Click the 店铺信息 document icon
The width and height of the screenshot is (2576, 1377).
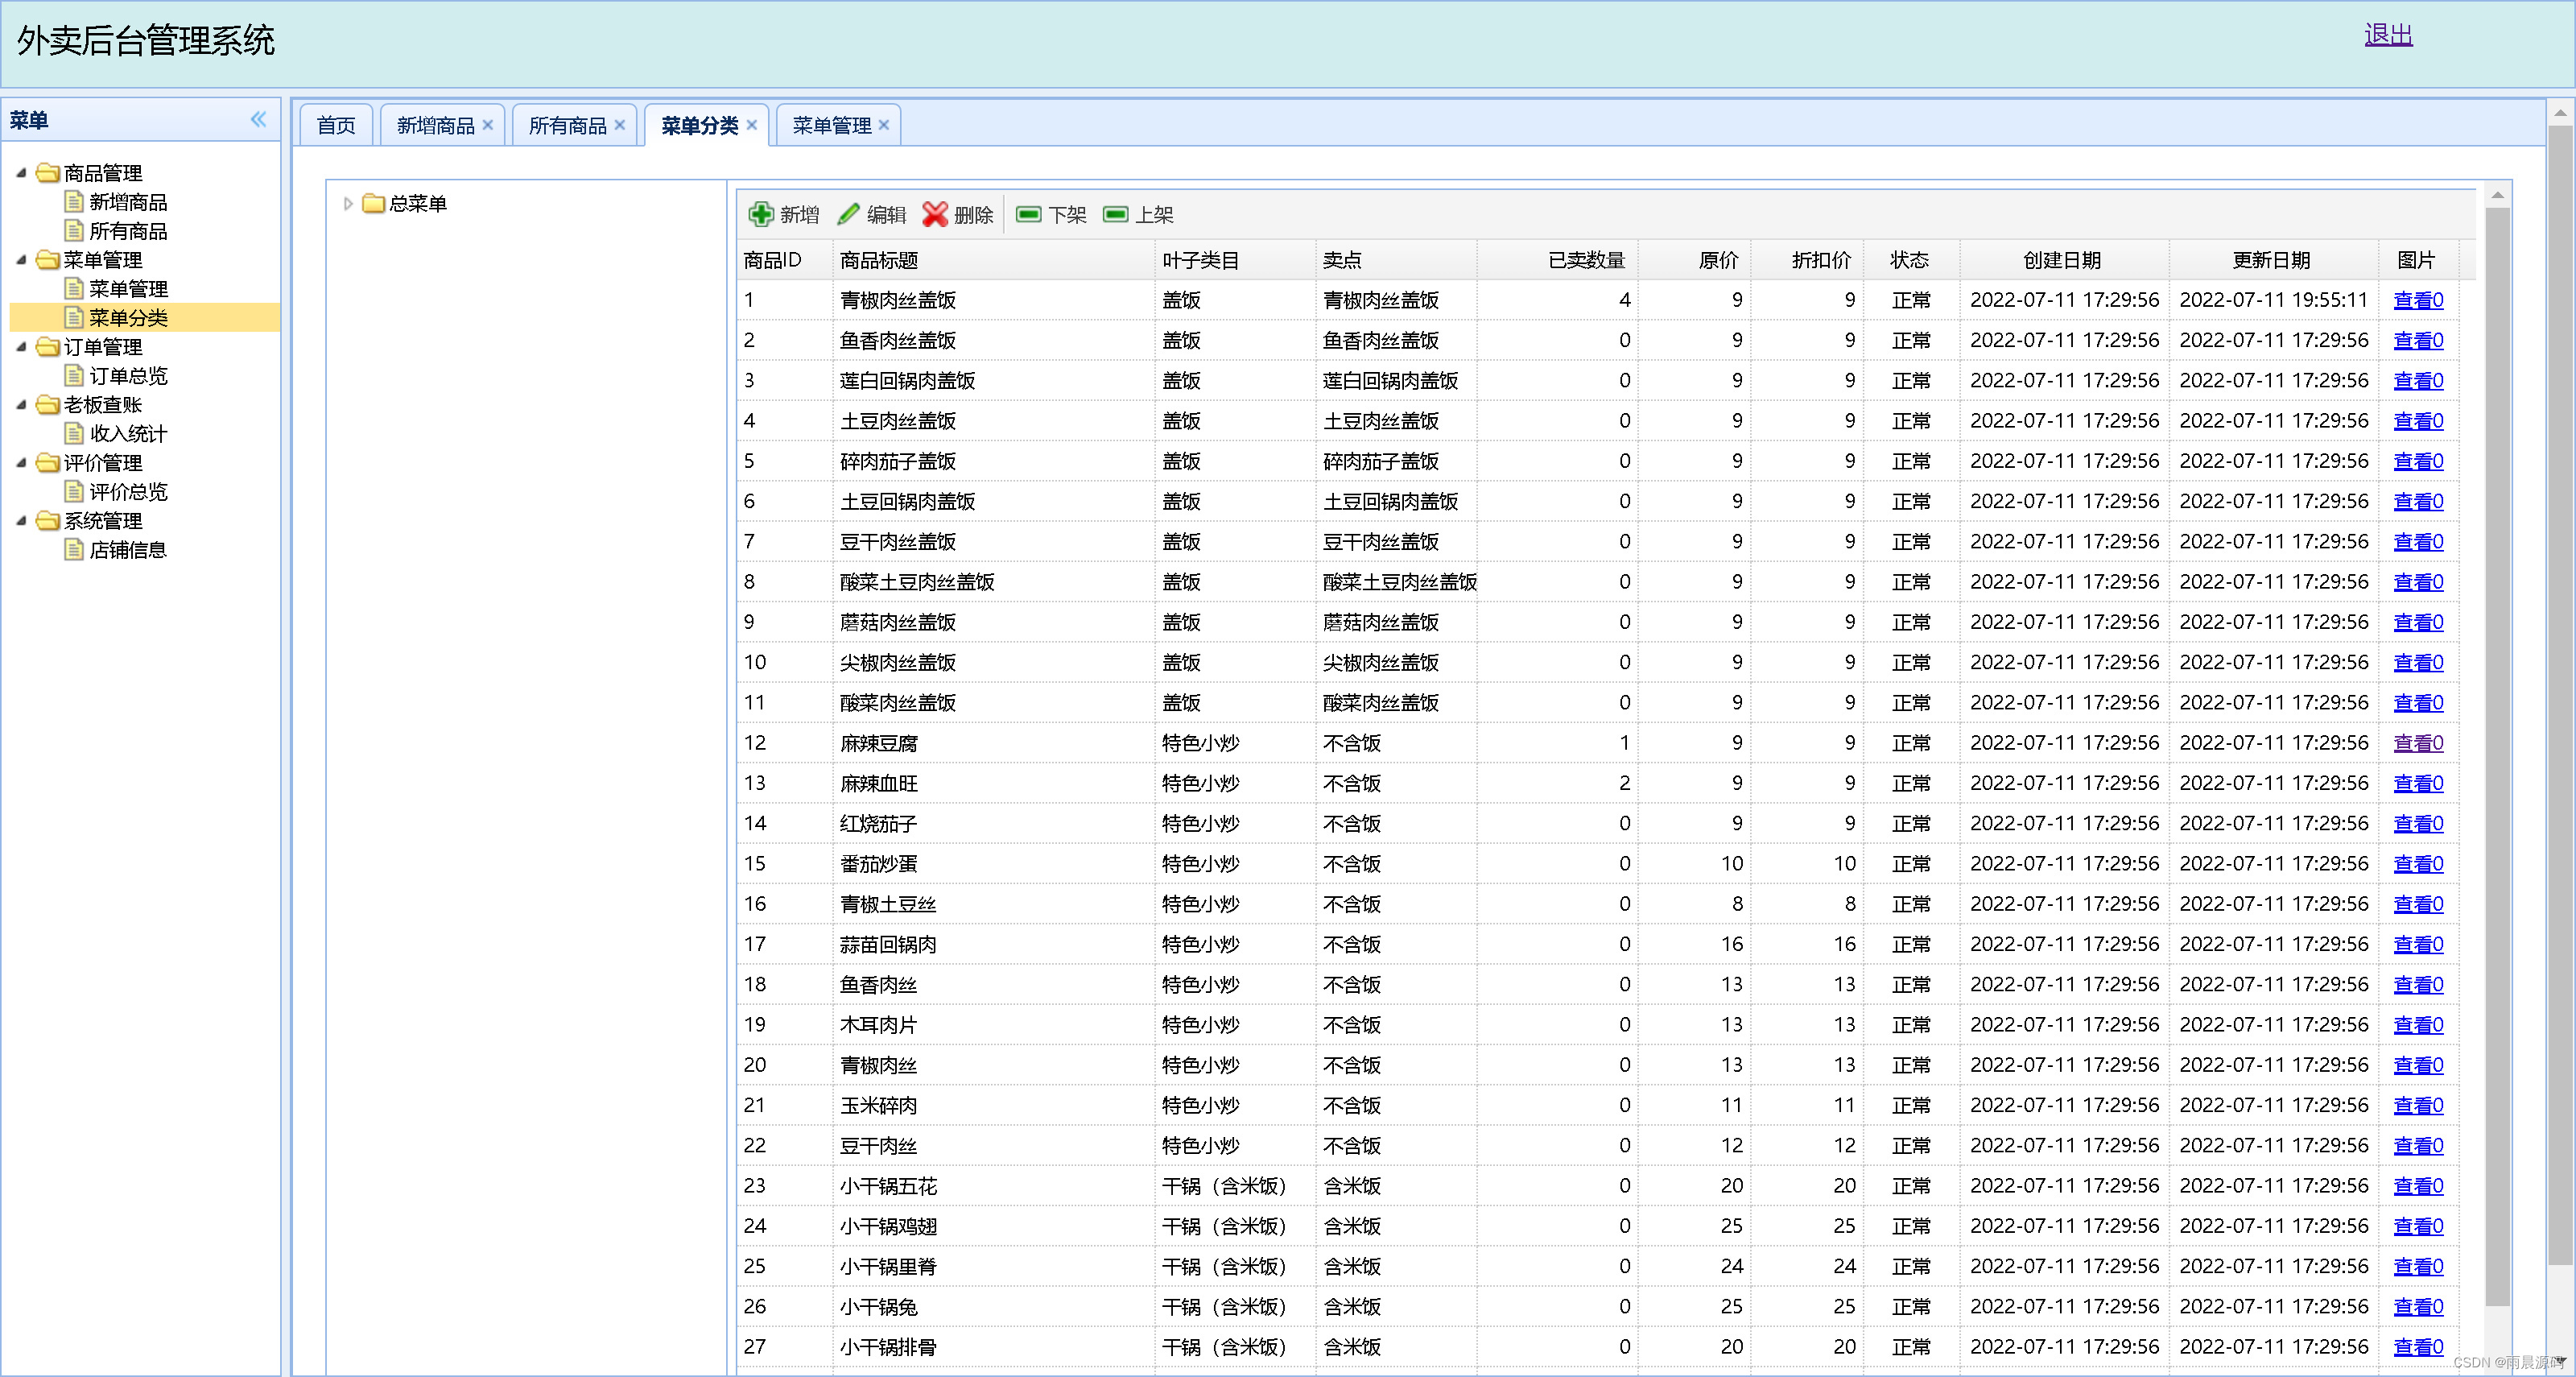click(x=73, y=549)
